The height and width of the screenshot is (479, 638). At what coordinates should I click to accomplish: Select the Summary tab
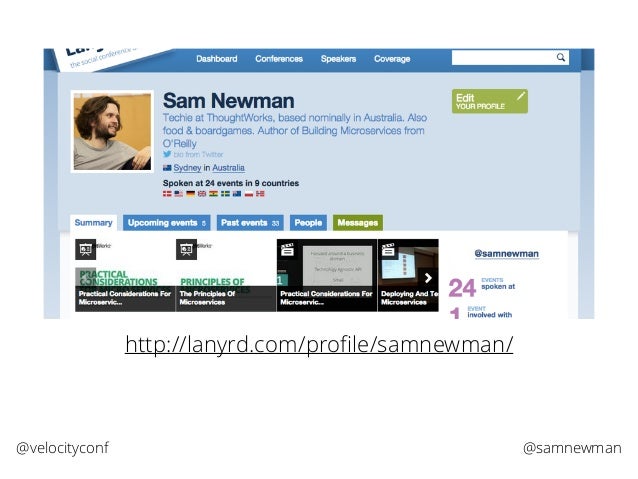pyautogui.click(x=93, y=223)
